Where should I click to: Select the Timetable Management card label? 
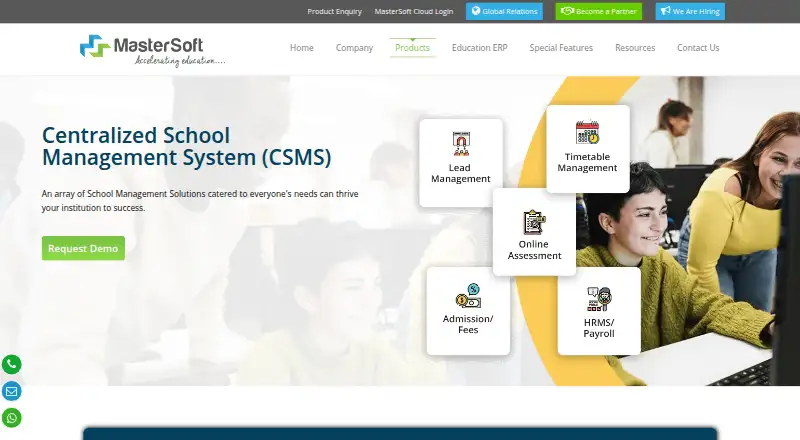tap(587, 162)
